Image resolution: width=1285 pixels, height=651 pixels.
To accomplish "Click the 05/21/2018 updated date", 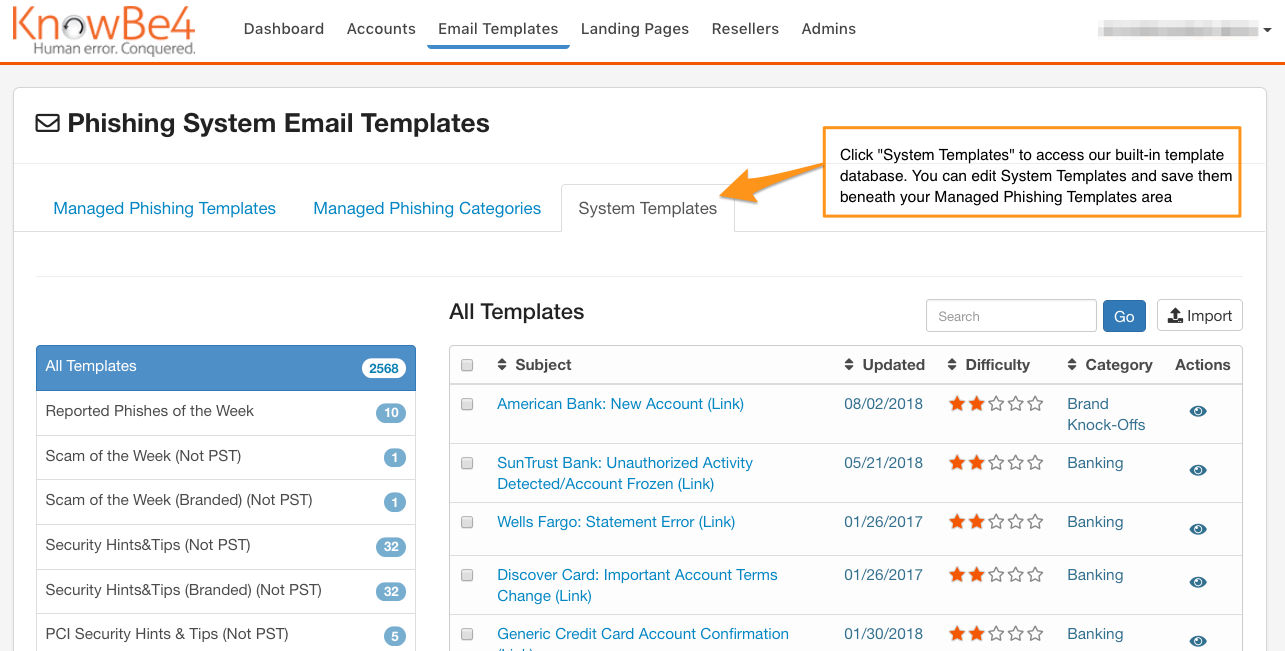I will [883, 463].
